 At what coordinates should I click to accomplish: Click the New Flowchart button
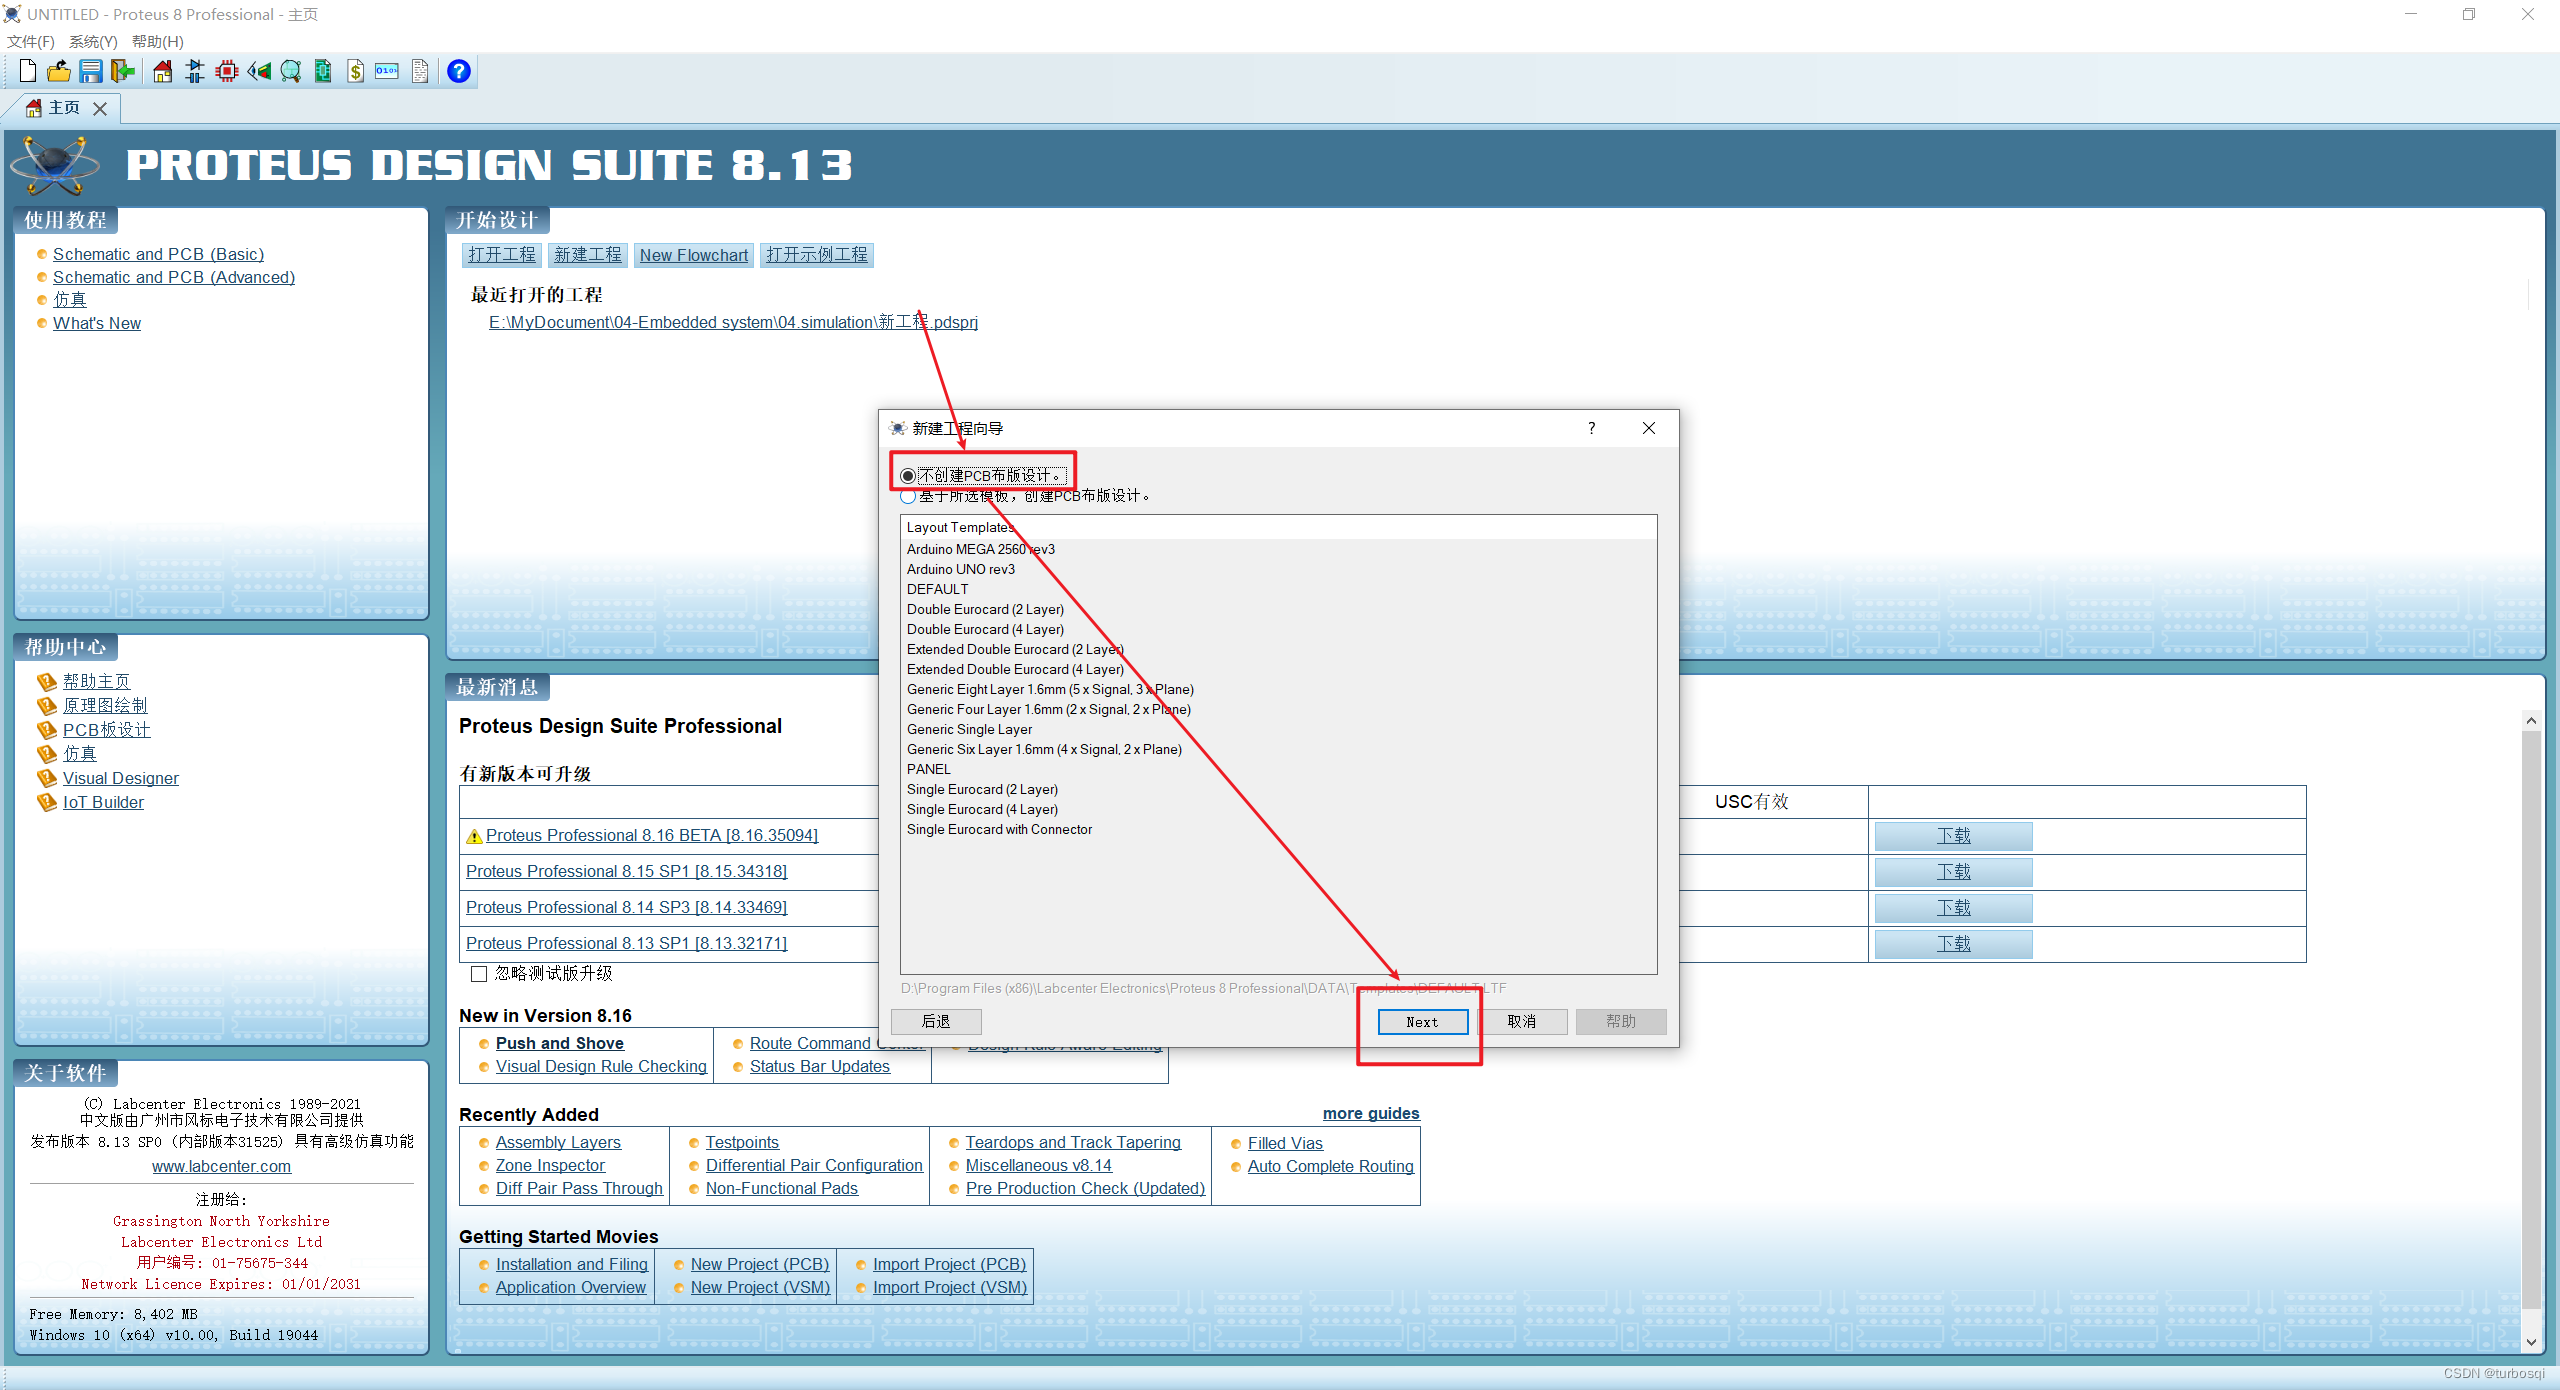point(694,255)
